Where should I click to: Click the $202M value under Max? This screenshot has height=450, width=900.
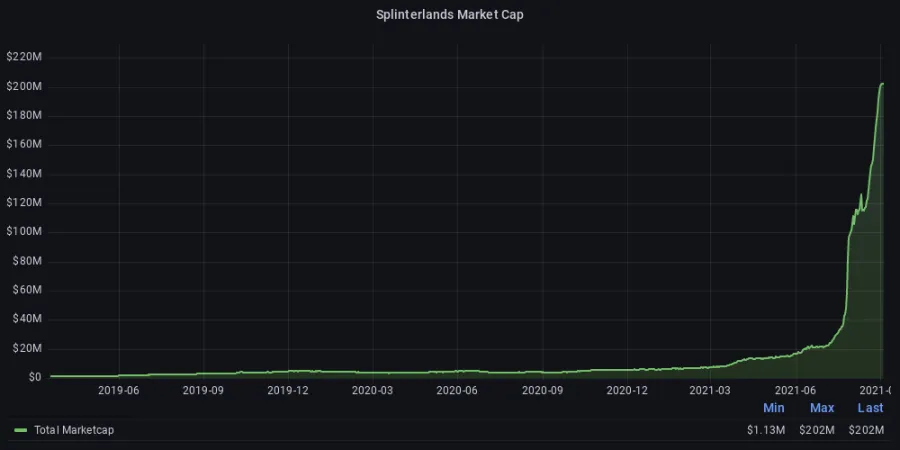(x=817, y=430)
